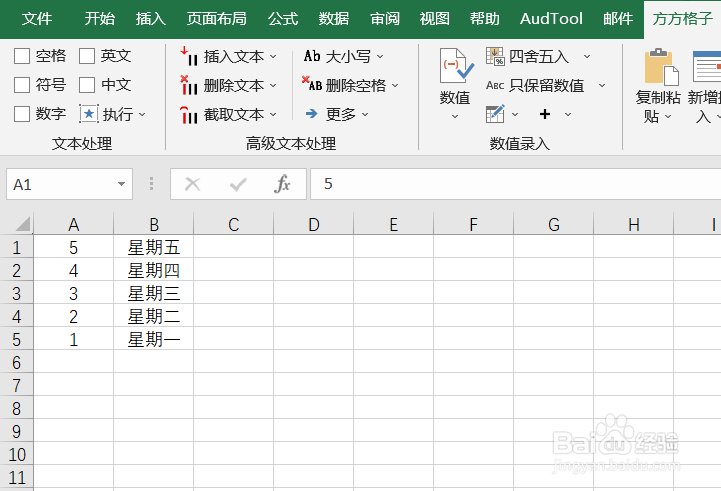Switch to the View (视图) tab
This screenshot has height=491, width=721.
[x=435, y=19]
